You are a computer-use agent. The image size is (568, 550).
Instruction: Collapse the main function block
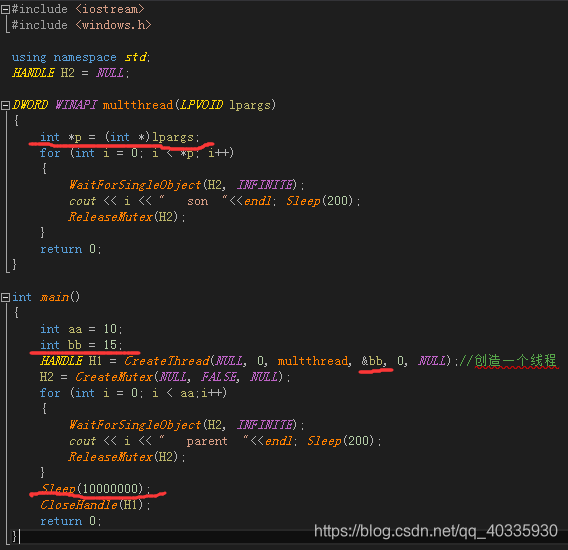(5, 297)
